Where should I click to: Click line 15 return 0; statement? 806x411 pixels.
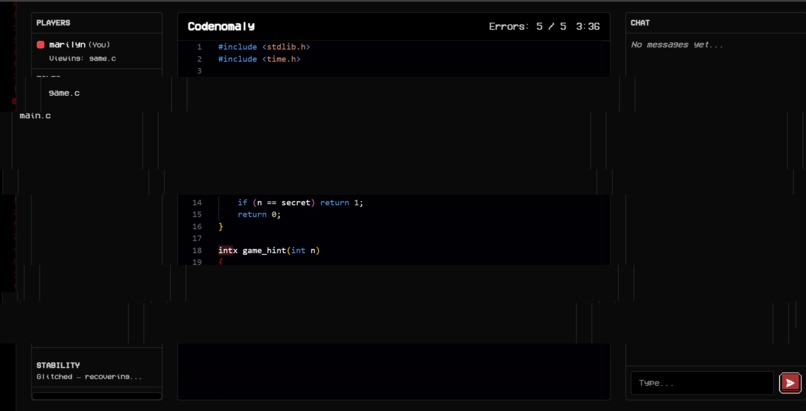pyautogui.click(x=259, y=215)
